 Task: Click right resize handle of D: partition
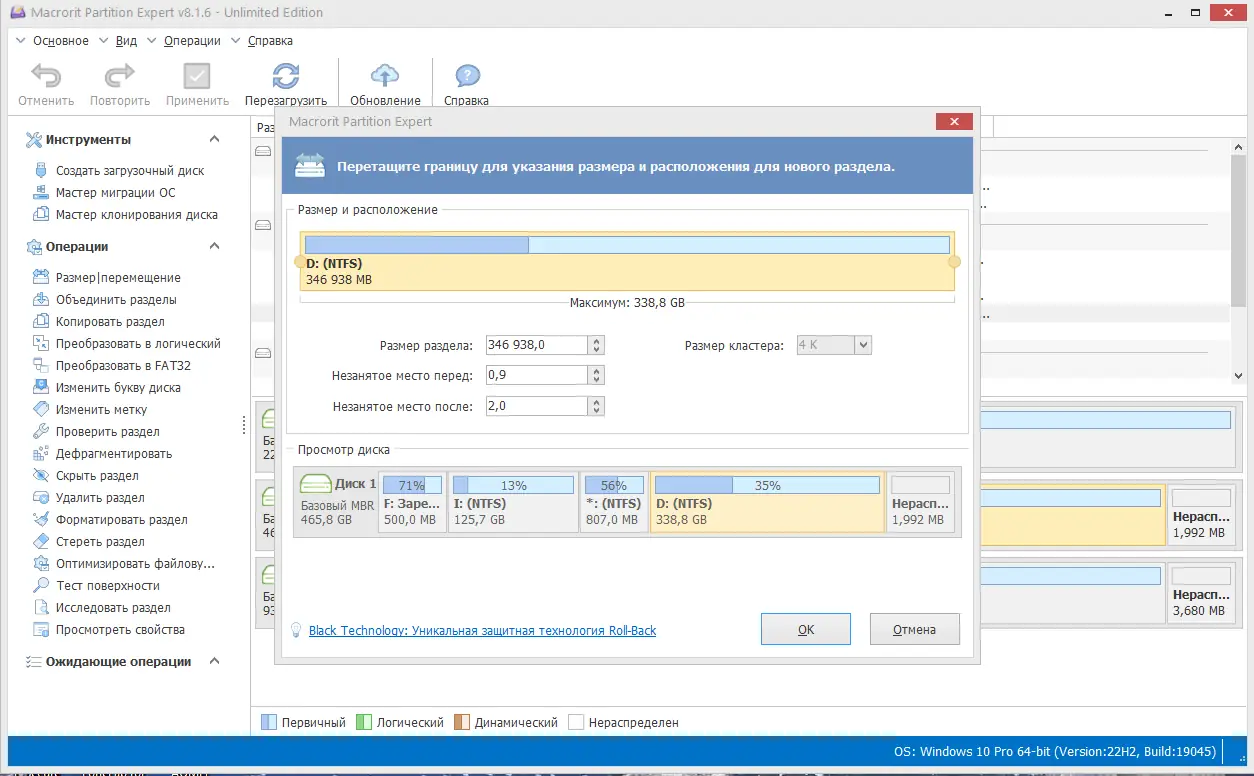tap(954, 261)
